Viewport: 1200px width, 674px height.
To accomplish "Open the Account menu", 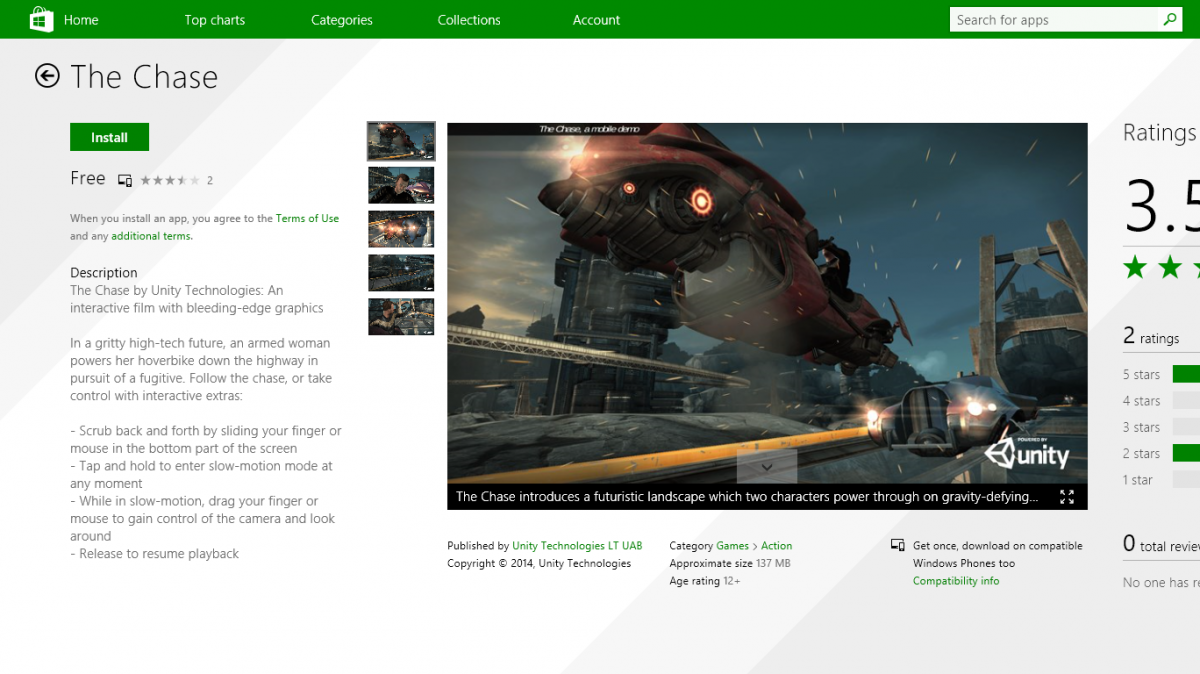I will [x=597, y=20].
